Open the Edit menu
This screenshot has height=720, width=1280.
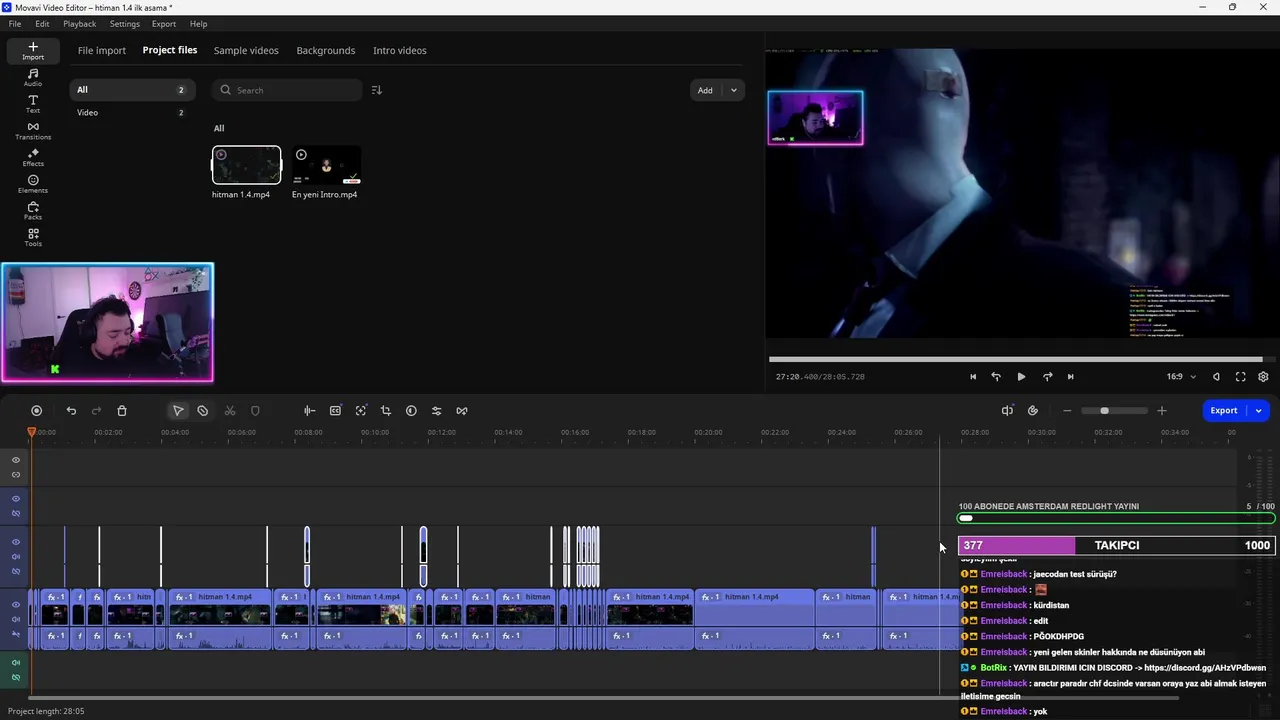click(x=42, y=24)
